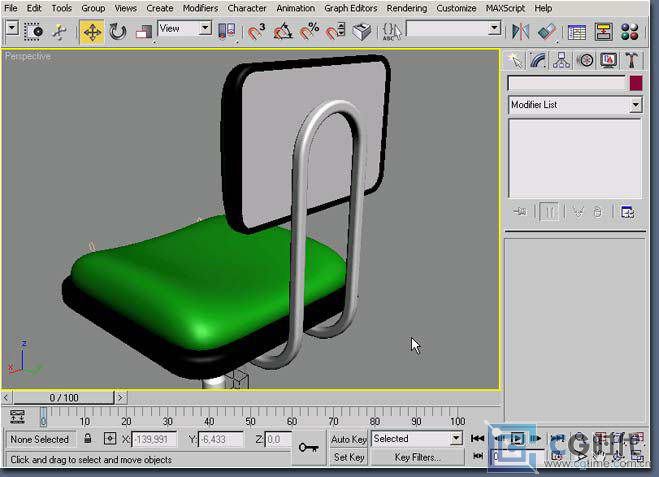
Task: Toggle the mini curve editor
Action: click(x=17, y=416)
